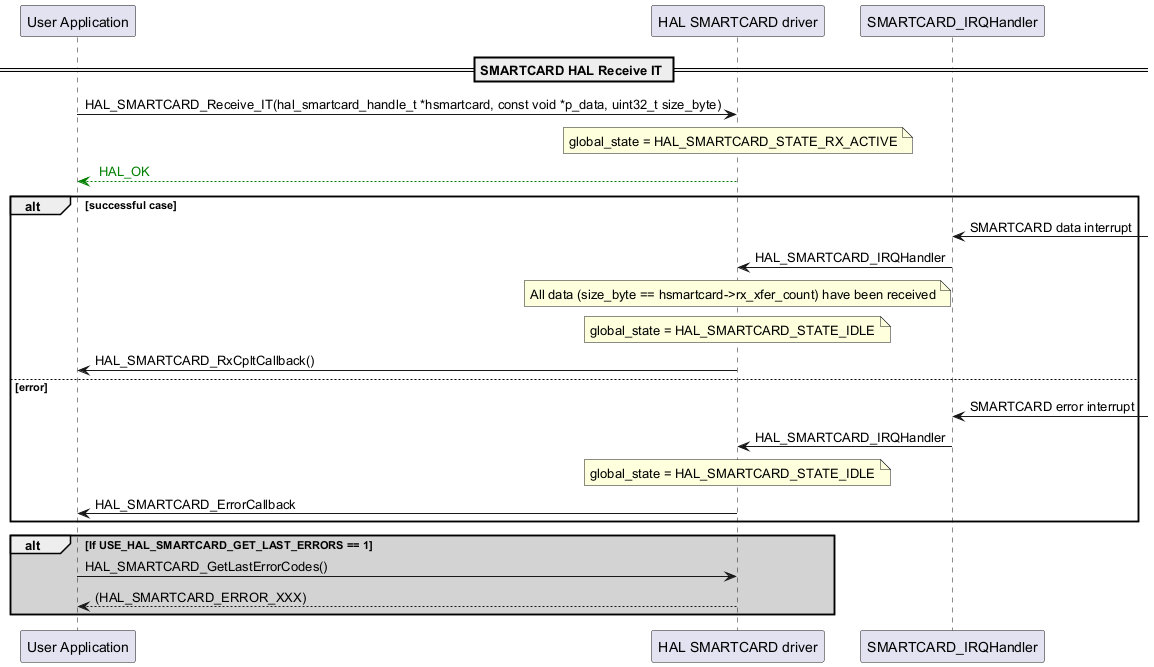Click the SMARTCARD HAL Receive IT title
The width and height of the screenshot is (1154, 667).
pos(576,70)
